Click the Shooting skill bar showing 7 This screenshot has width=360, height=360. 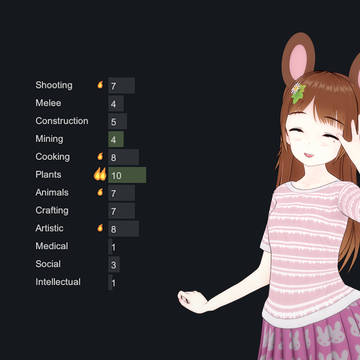[x=121, y=85]
